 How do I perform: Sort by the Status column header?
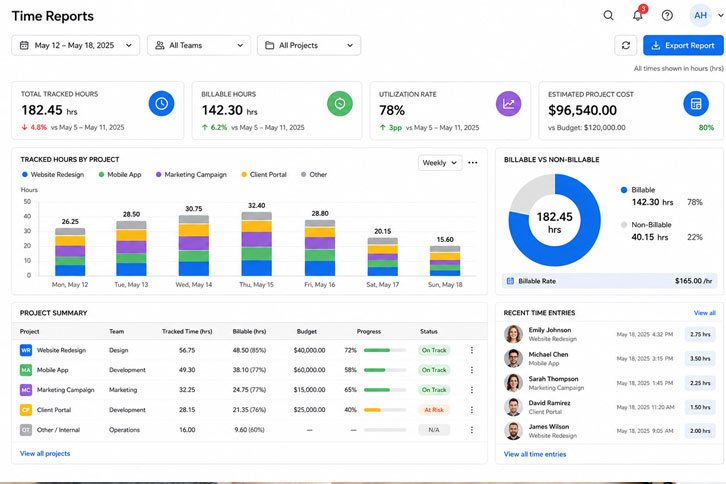click(429, 332)
